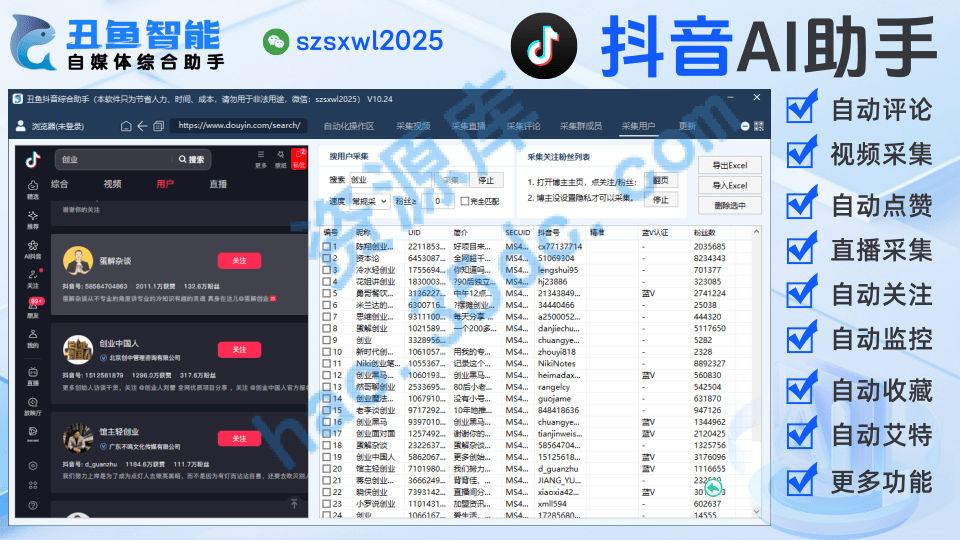Viewport: 960px width, 540px height.
Task: Check the checkbox for row 22 晓侠创业
Action: 326,492
